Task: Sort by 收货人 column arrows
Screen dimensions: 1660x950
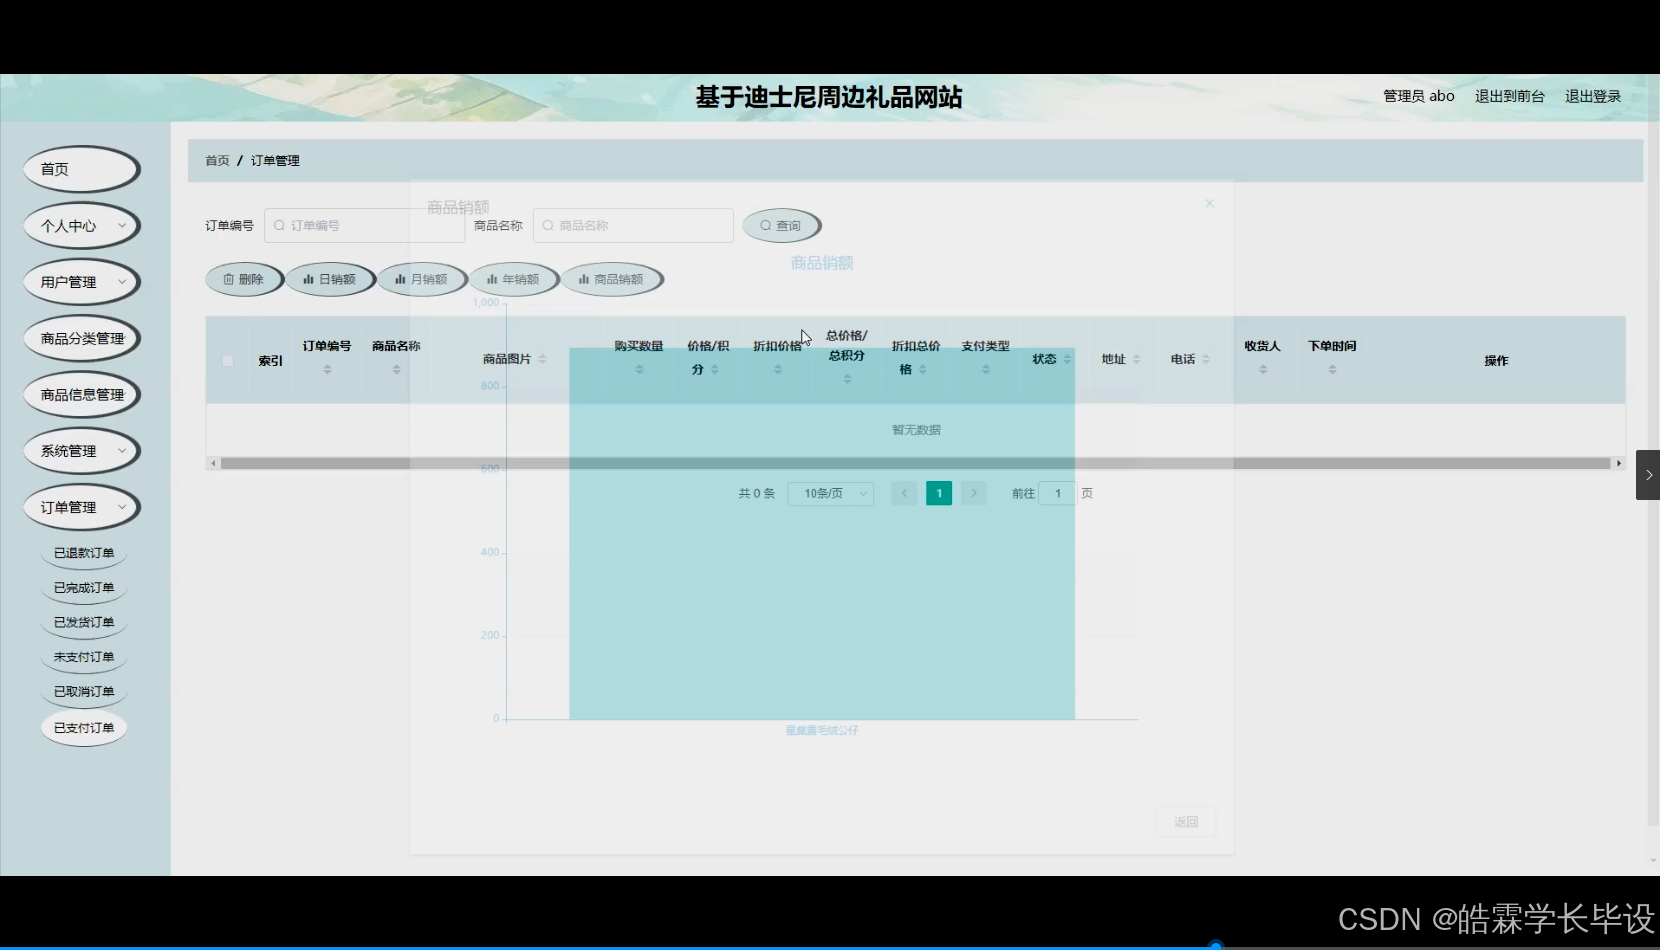Action: 1263,370
